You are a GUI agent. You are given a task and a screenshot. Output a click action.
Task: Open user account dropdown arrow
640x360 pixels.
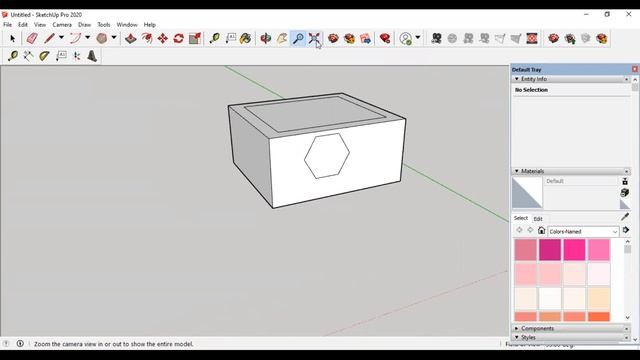[418, 38]
